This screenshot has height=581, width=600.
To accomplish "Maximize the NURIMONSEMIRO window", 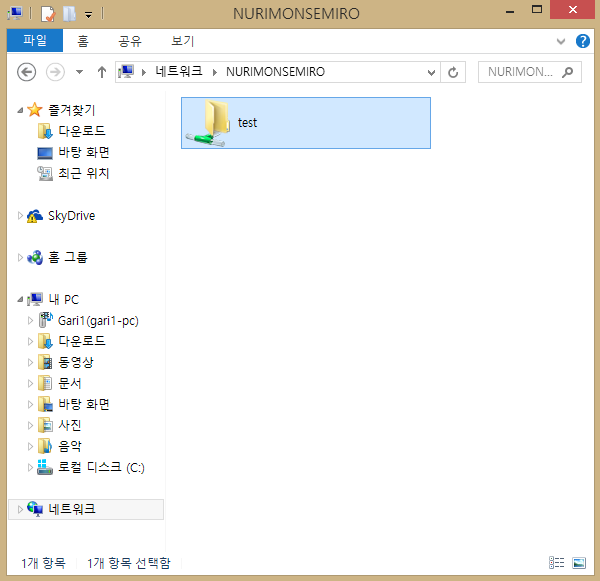I will pyautogui.click(x=536, y=10).
